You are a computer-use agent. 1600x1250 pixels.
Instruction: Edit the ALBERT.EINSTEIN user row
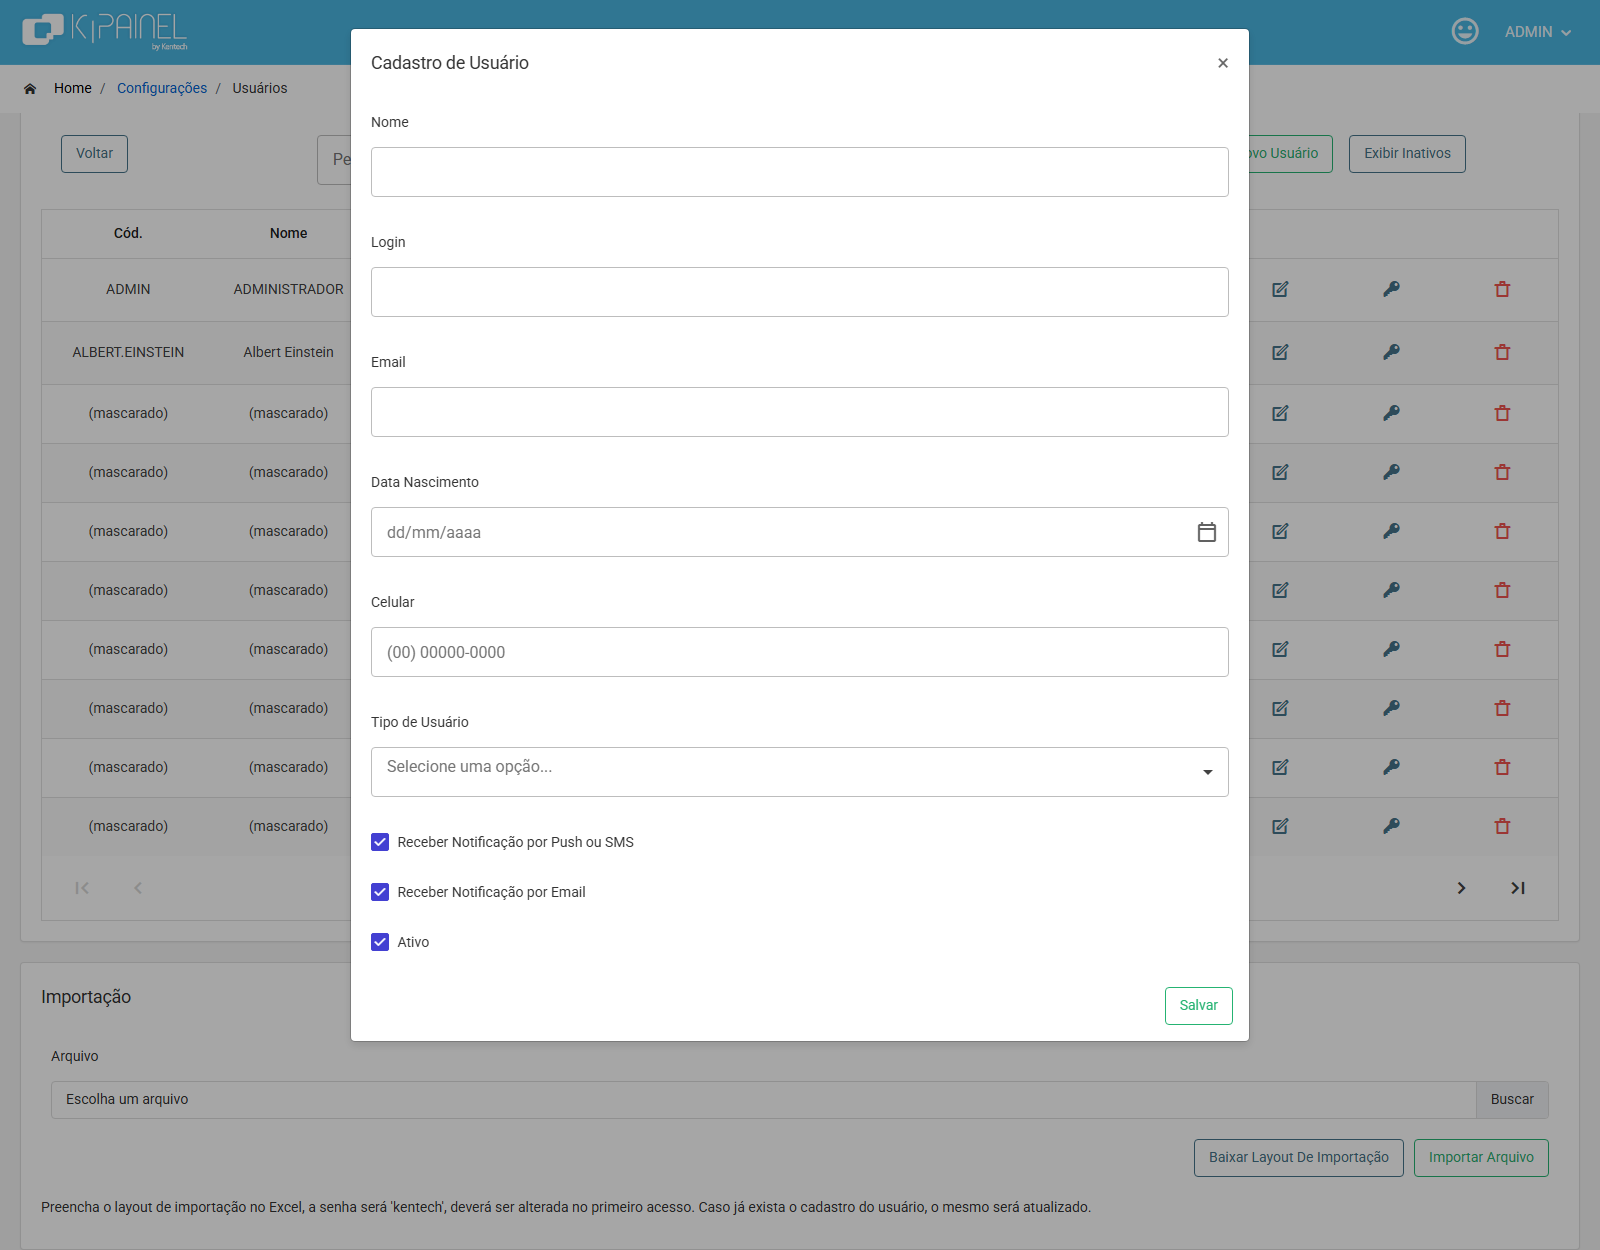point(1280,352)
